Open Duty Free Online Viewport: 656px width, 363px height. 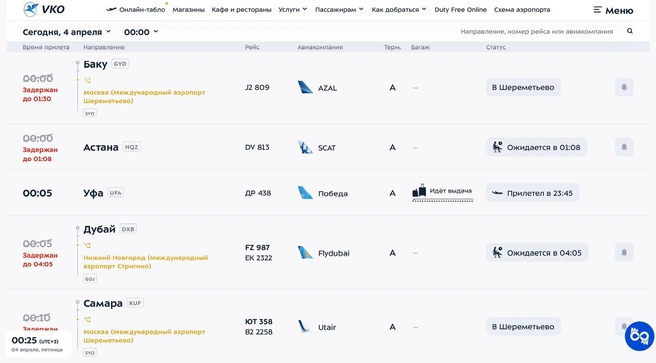click(460, 9)
